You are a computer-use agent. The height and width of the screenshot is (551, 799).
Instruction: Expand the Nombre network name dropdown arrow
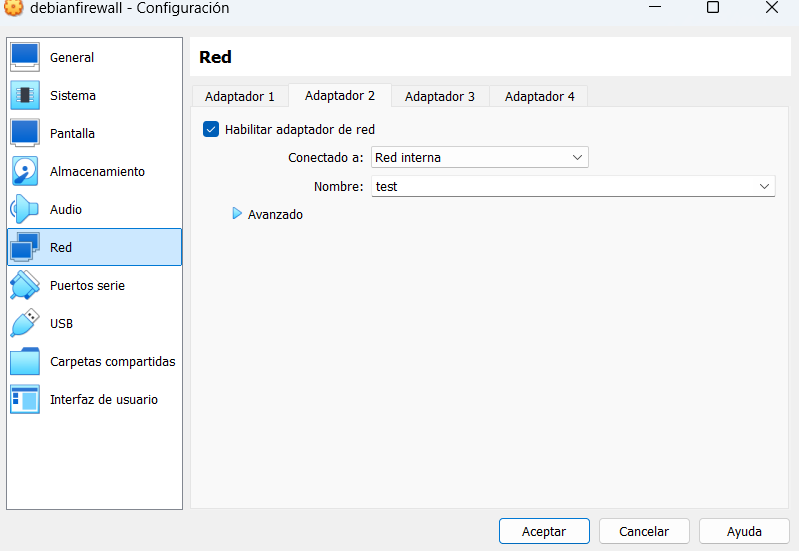[765, 186]
